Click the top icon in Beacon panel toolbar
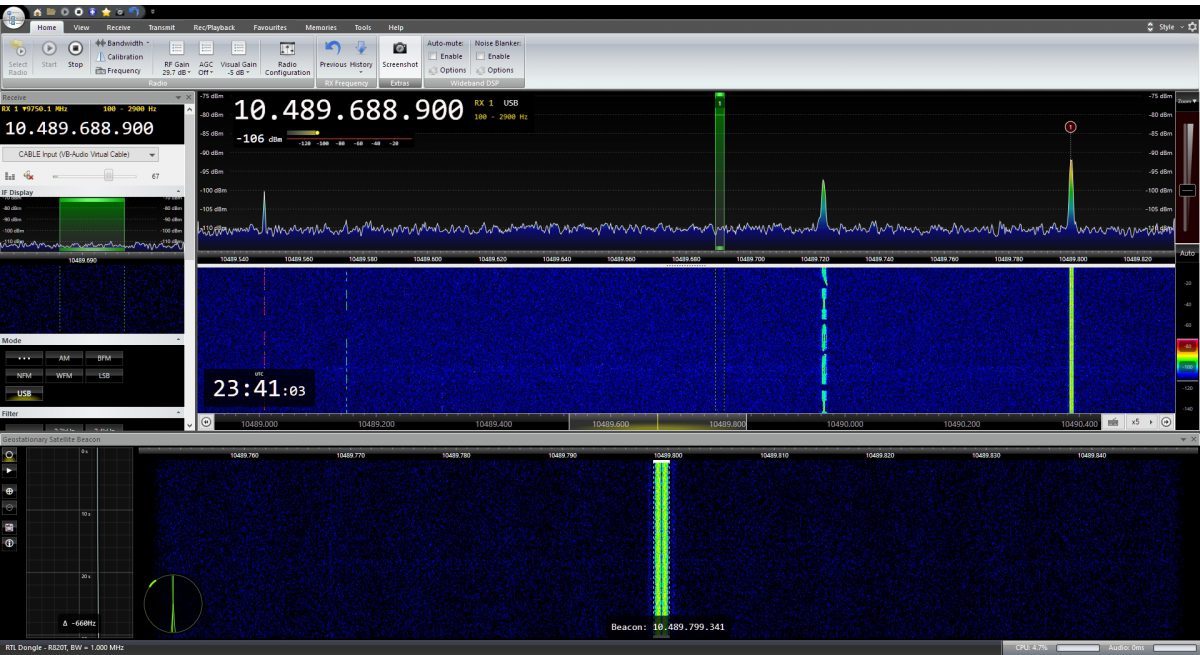Viewport: 1200px width, 655px height. click(9, 455)
